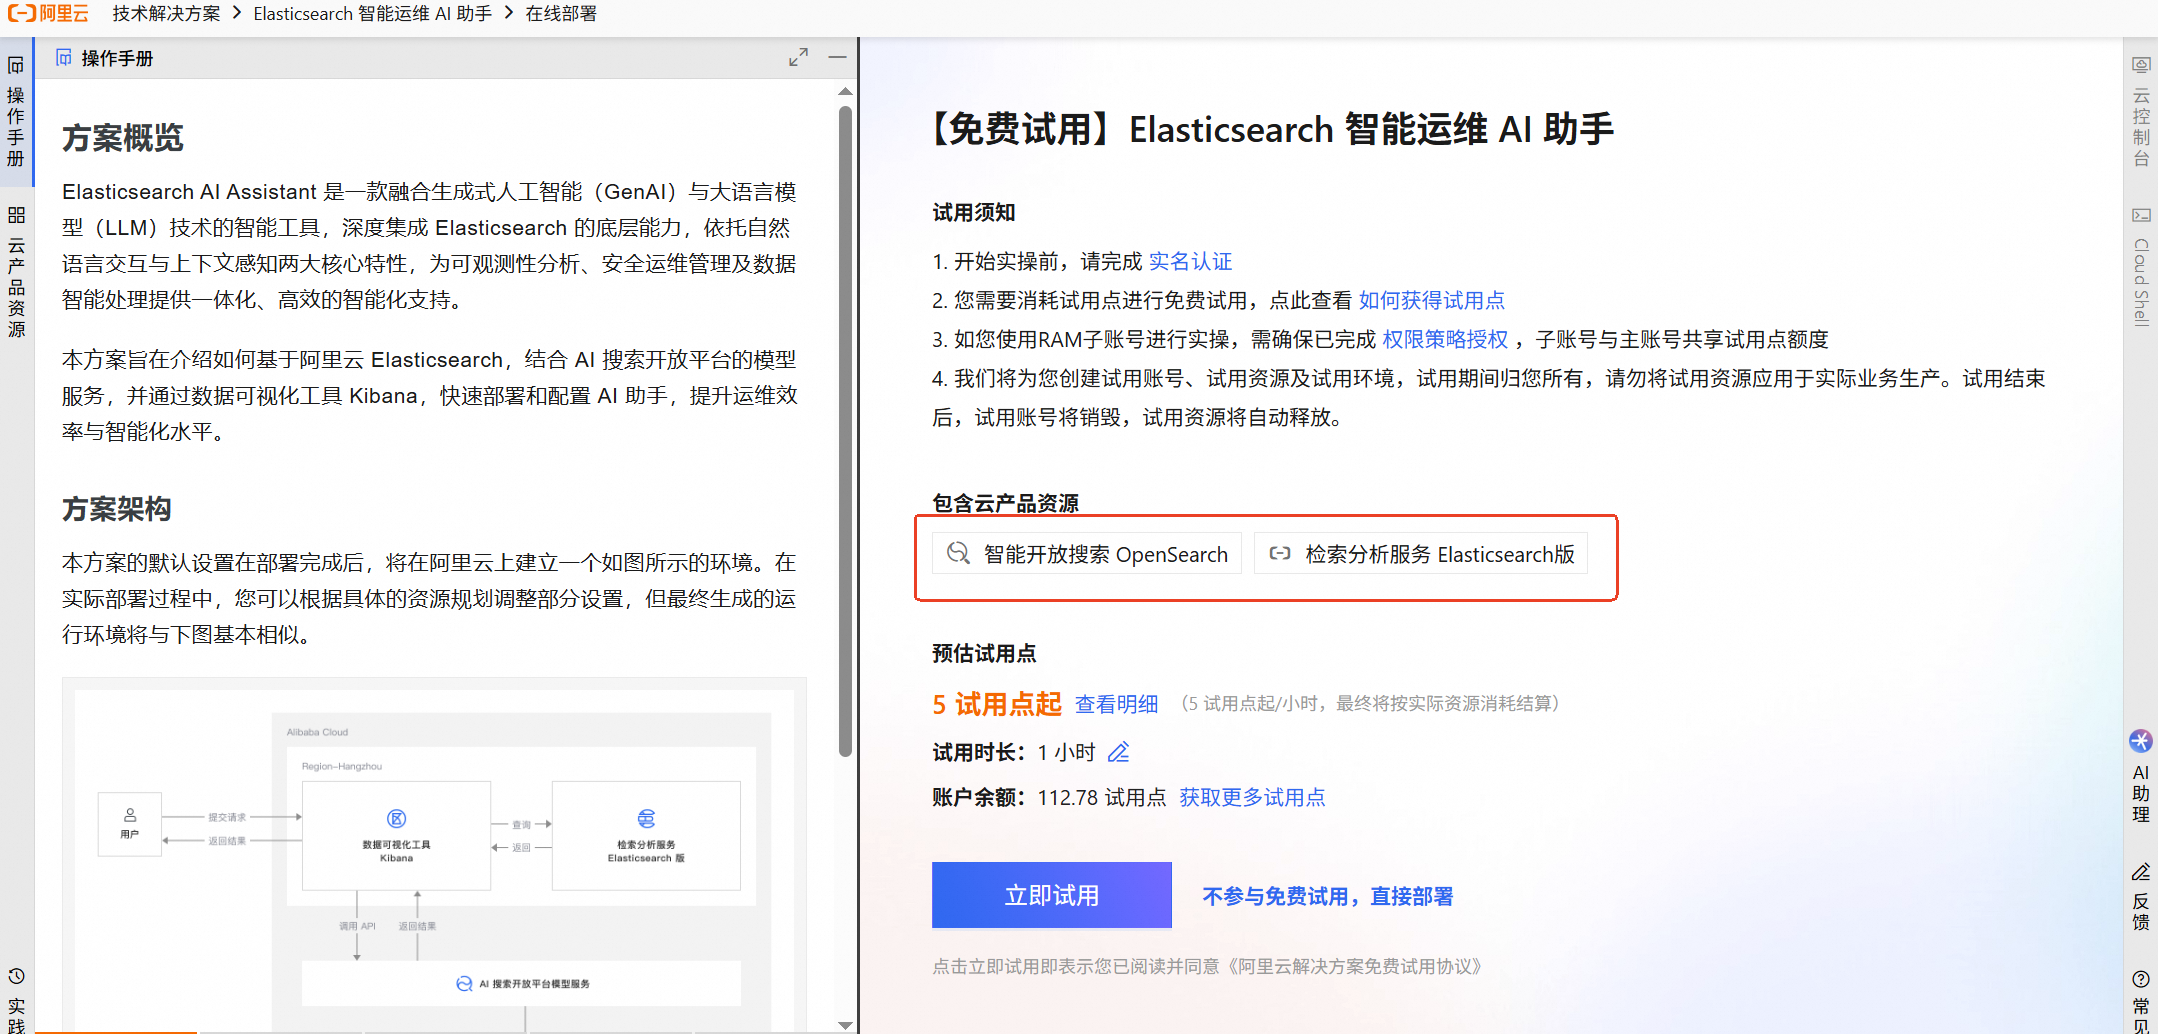Open the architecture diagram image
The image size is (2158, 1034).
(x=434, y=855)
